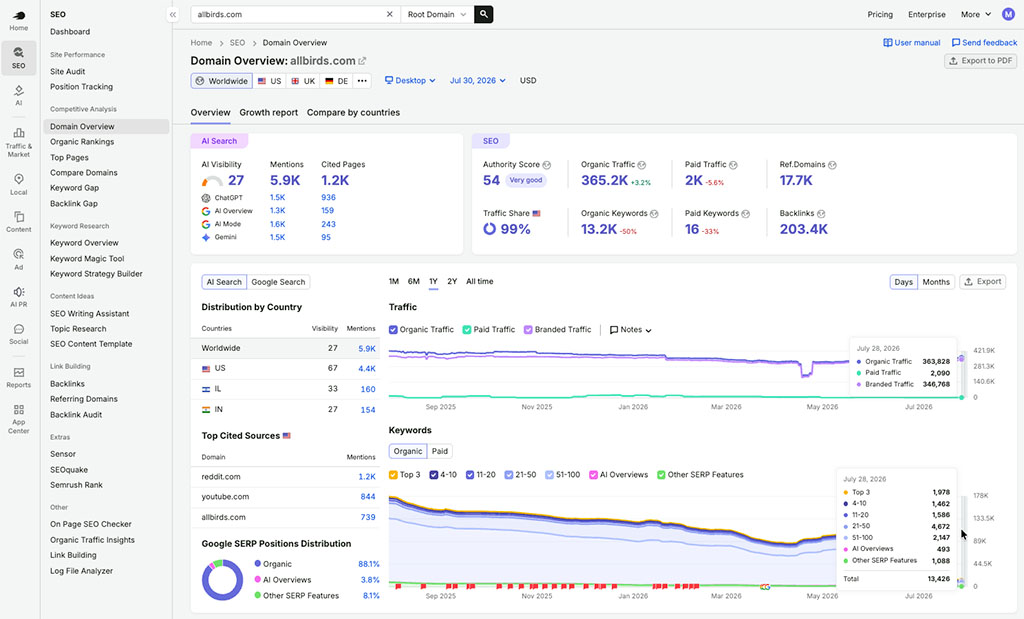Screen dimensions: 1024x619
Task: Click Backlinks info icon
Action: point(821,214)
